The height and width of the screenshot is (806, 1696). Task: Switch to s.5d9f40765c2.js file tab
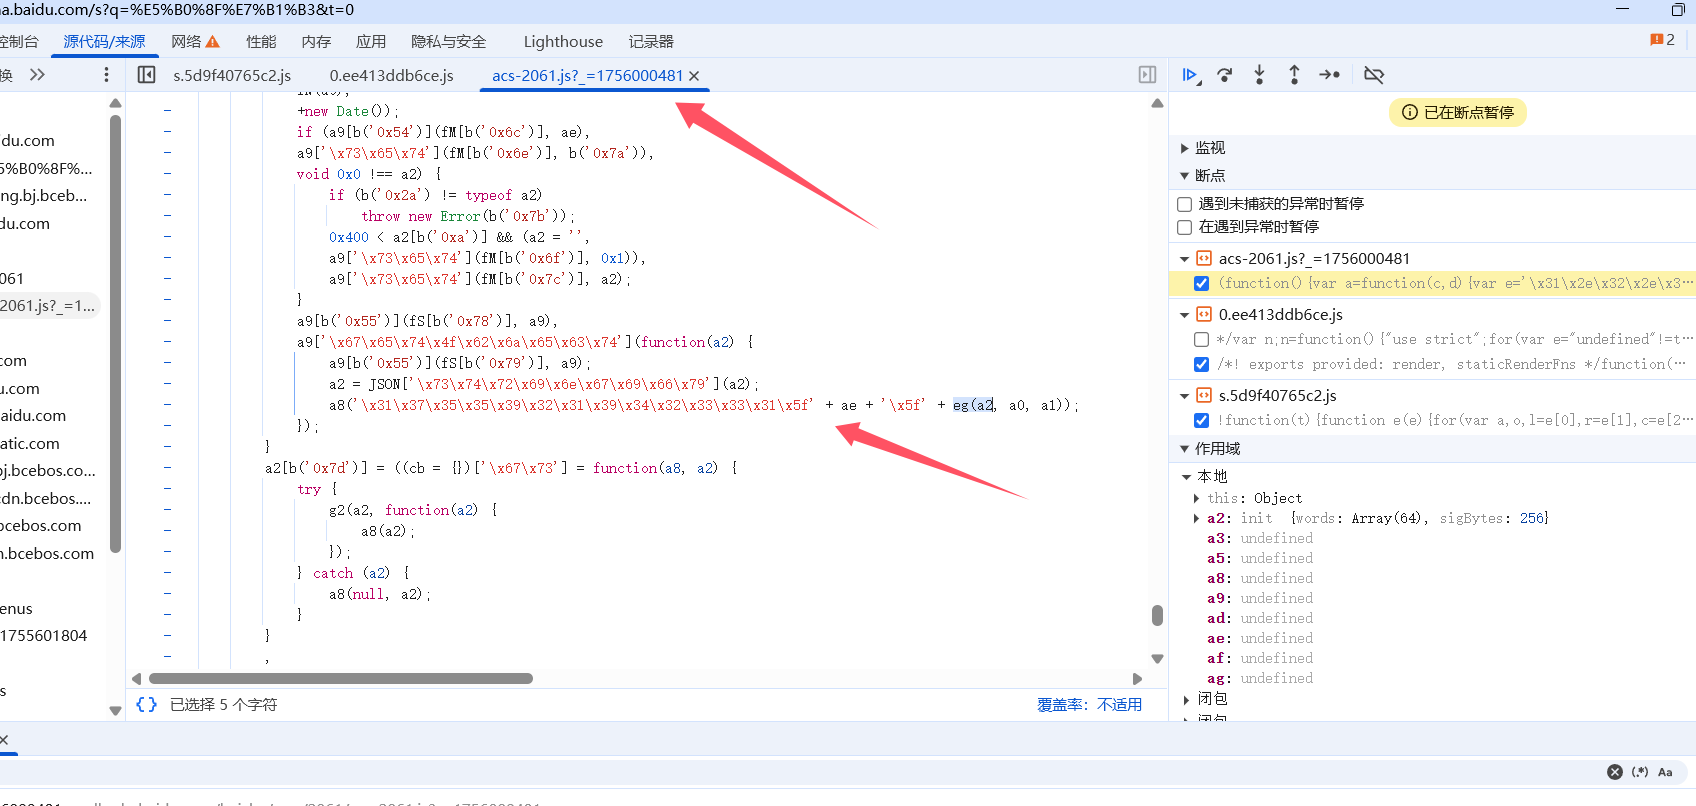click(232, 76)
